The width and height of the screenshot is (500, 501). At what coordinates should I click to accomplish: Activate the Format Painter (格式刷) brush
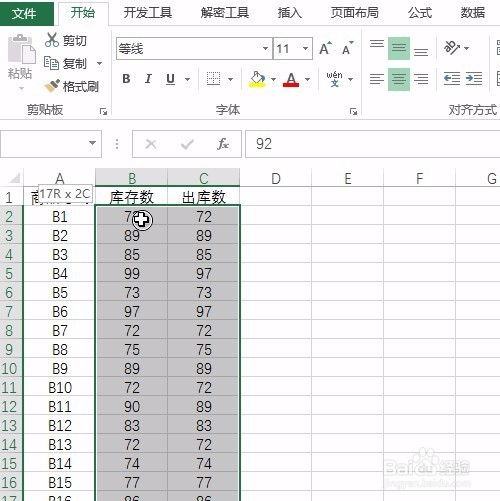point(52,86)
